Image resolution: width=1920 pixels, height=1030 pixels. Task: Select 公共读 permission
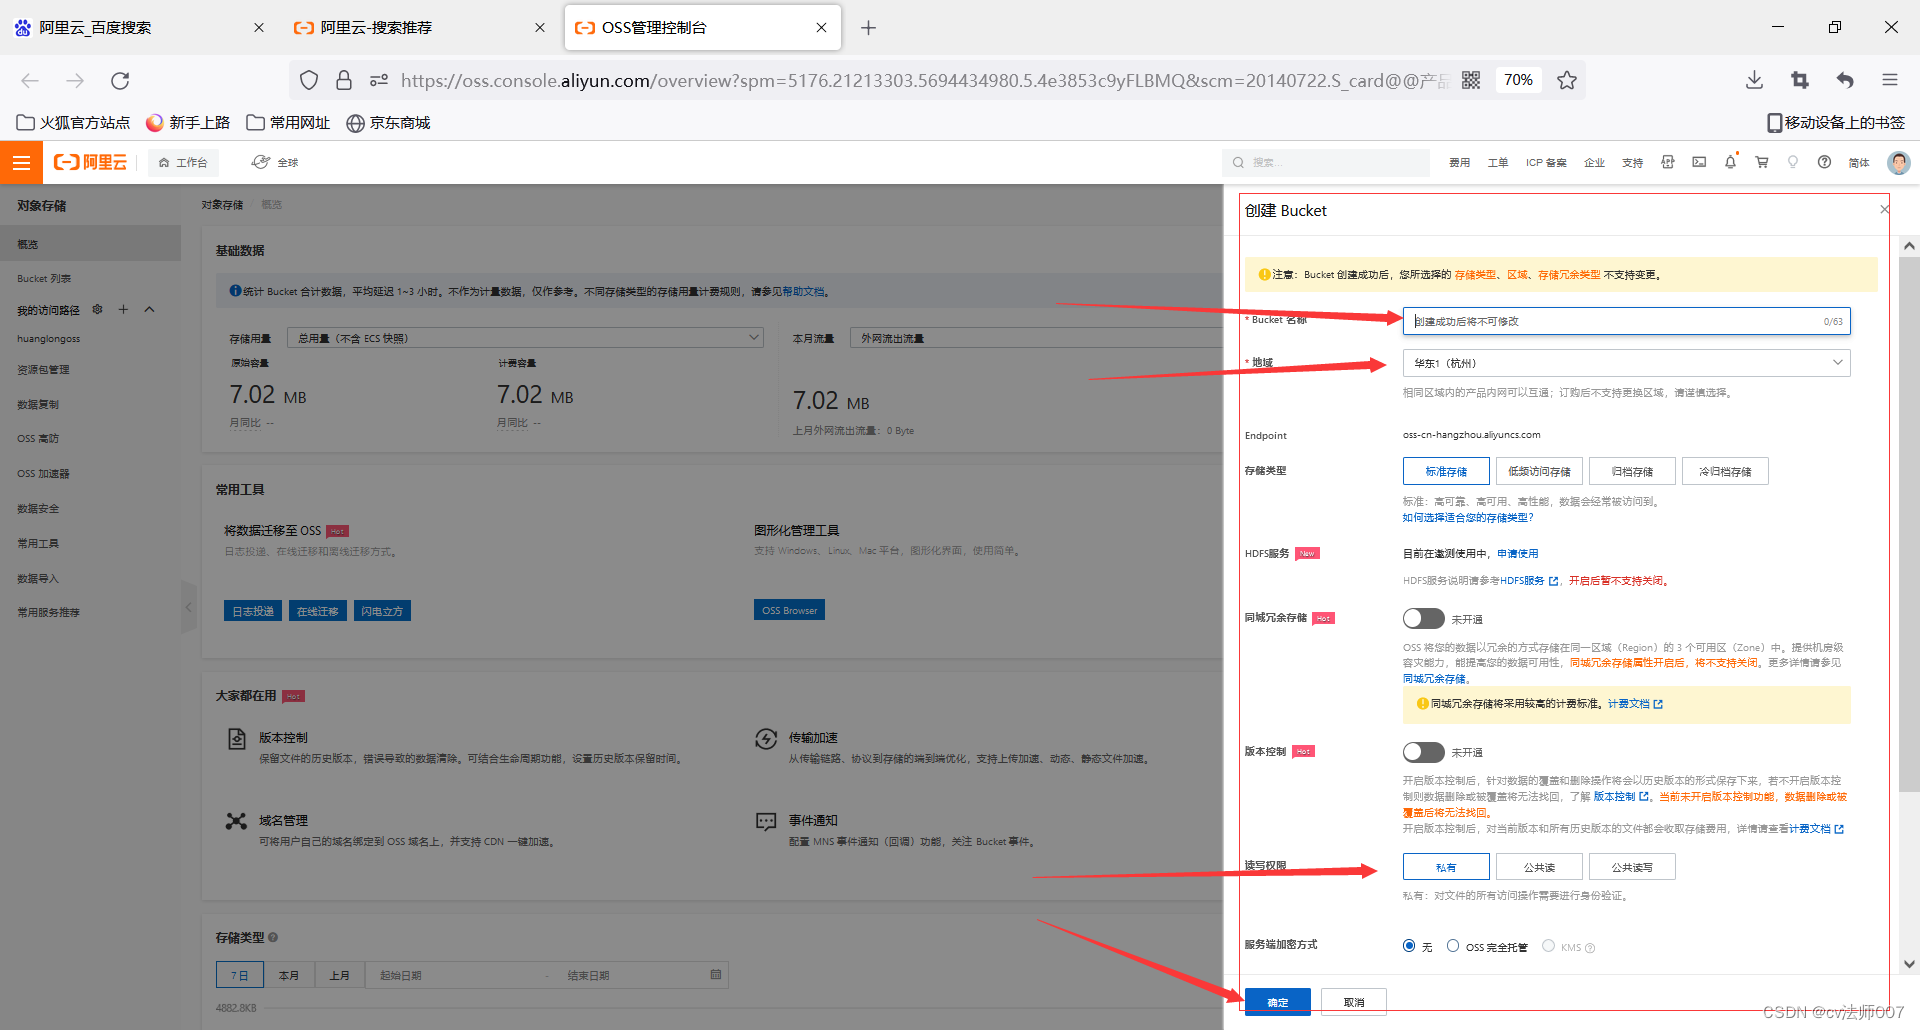click(1539, 867)
